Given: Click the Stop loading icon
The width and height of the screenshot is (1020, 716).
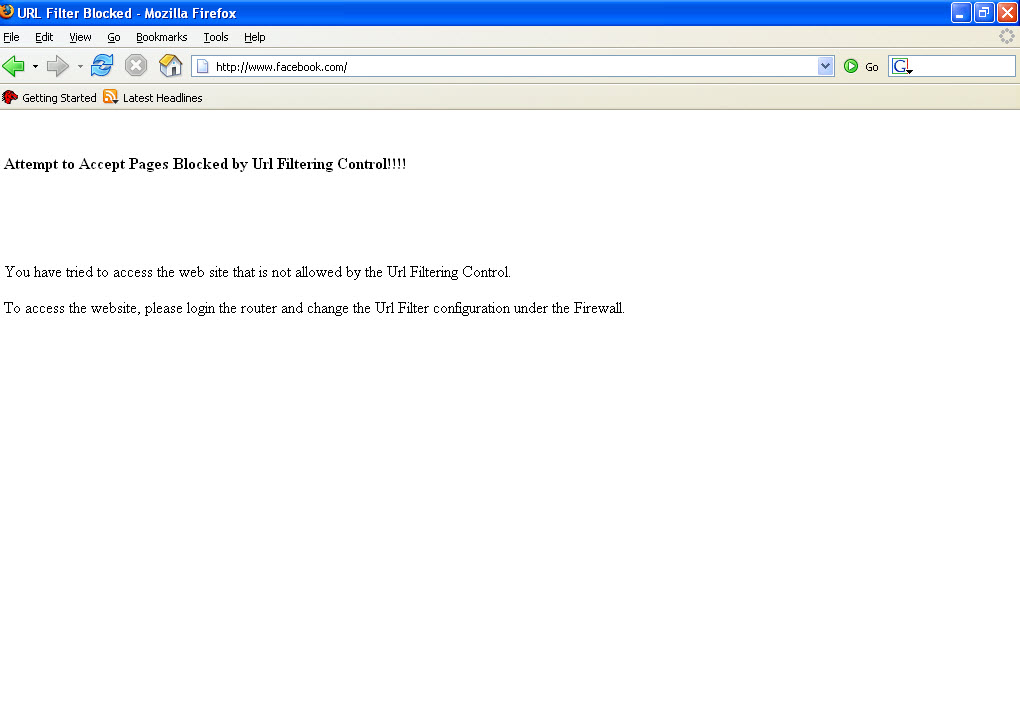Looking at the screenshot, I should tap(136, 66).
